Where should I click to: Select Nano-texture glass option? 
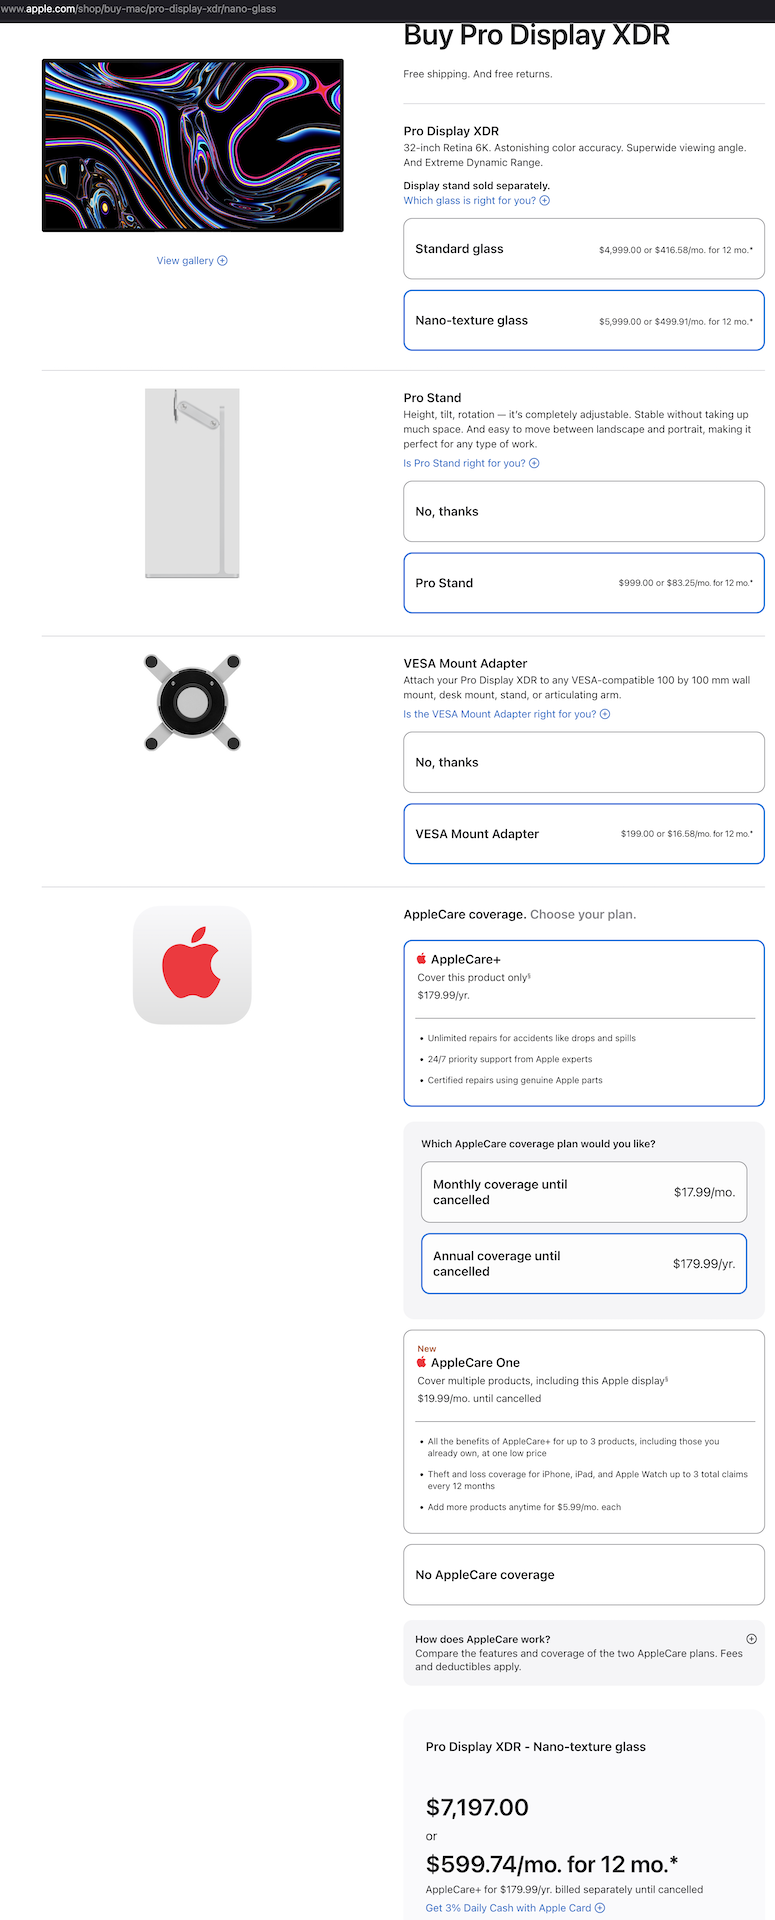pos(584,321)
